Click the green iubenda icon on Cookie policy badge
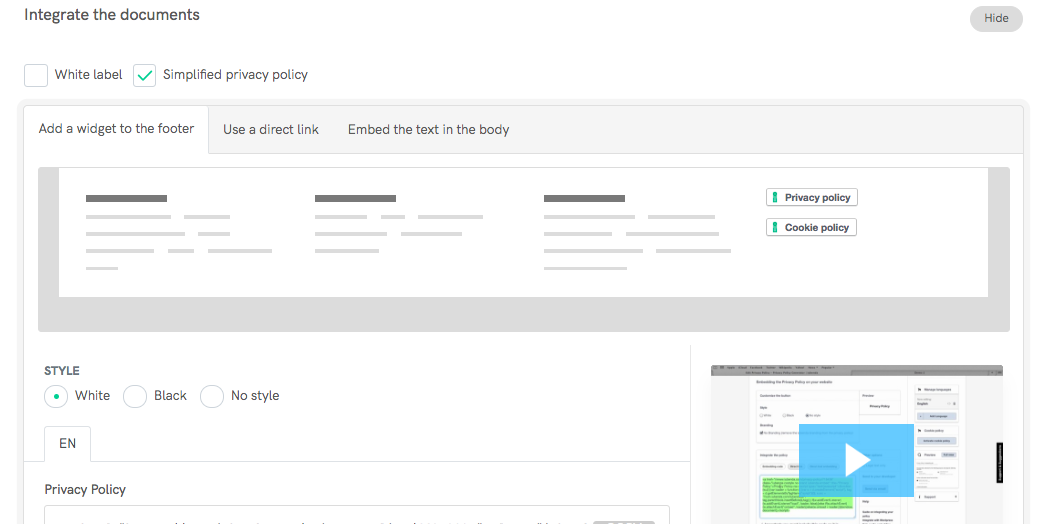 tap(774, 228)
